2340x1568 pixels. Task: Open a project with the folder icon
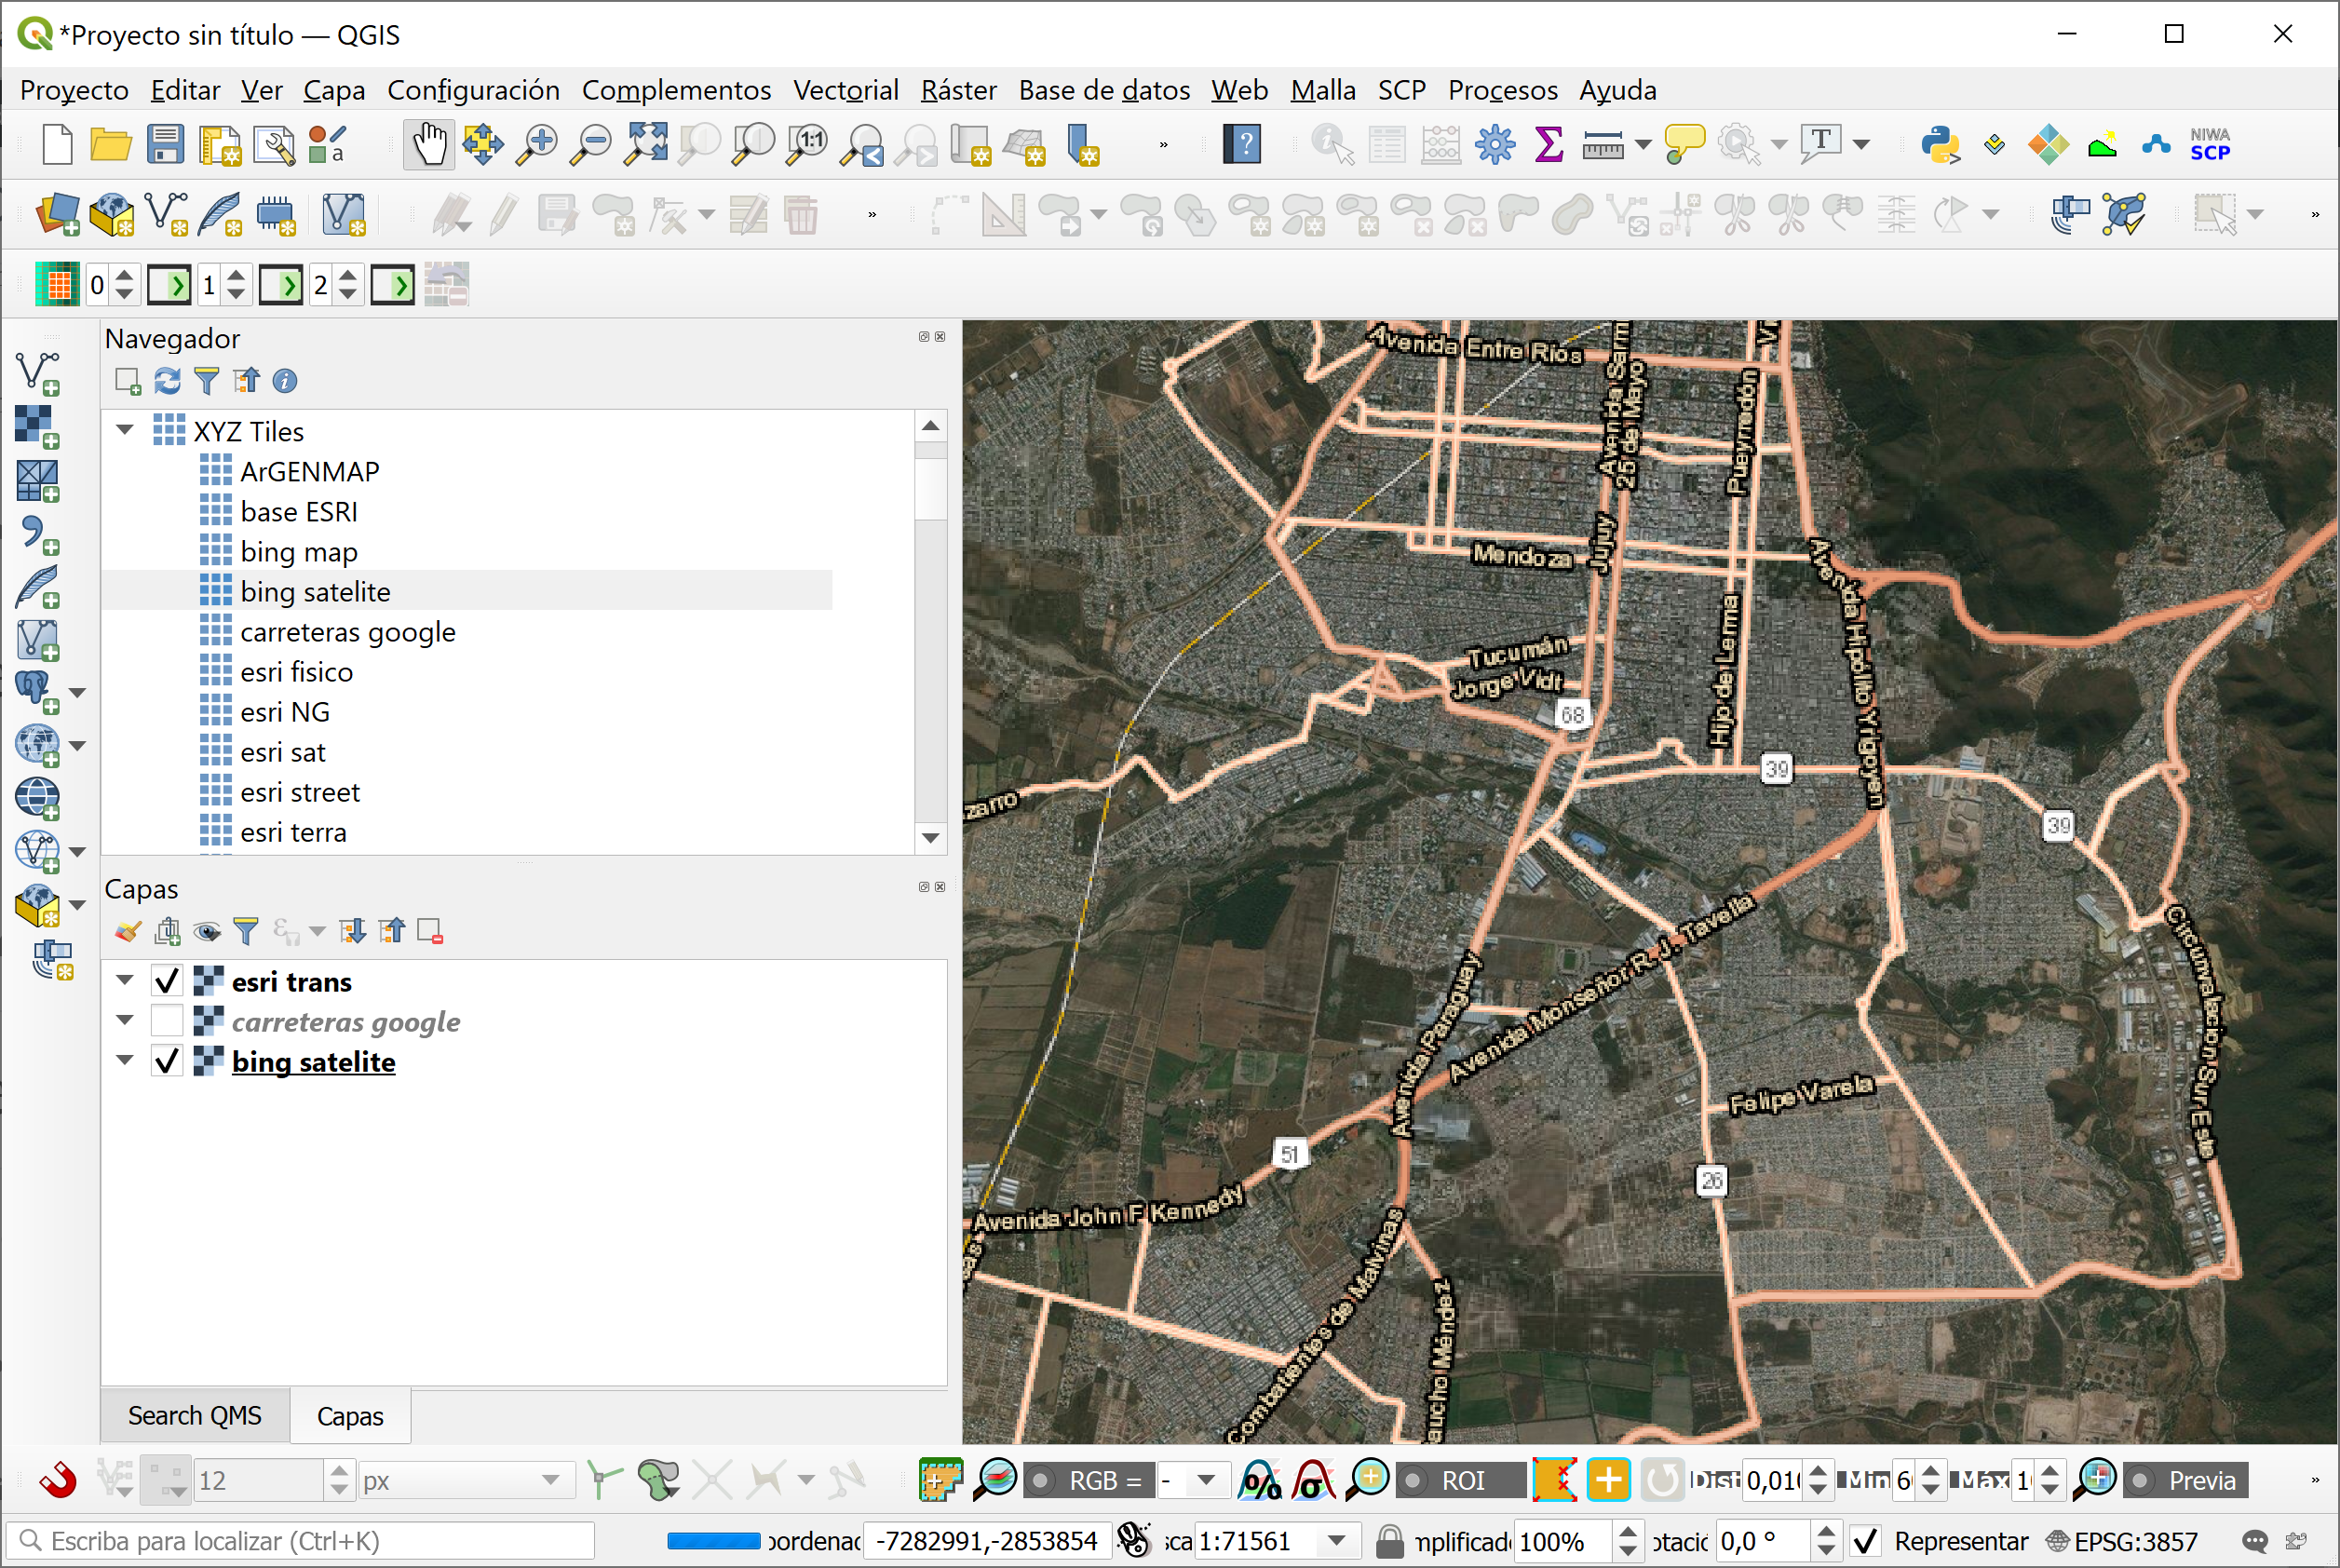click(x=111, y=145)
